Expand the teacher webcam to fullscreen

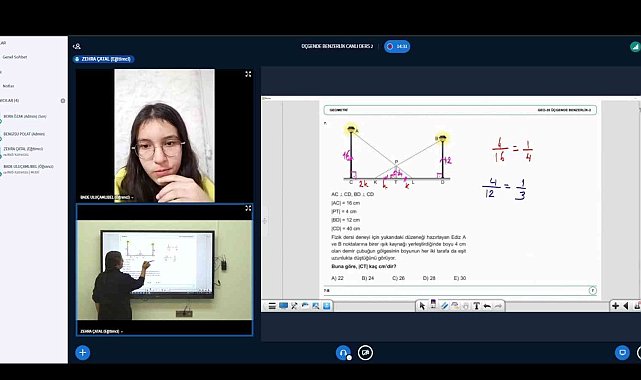[248, 208]
